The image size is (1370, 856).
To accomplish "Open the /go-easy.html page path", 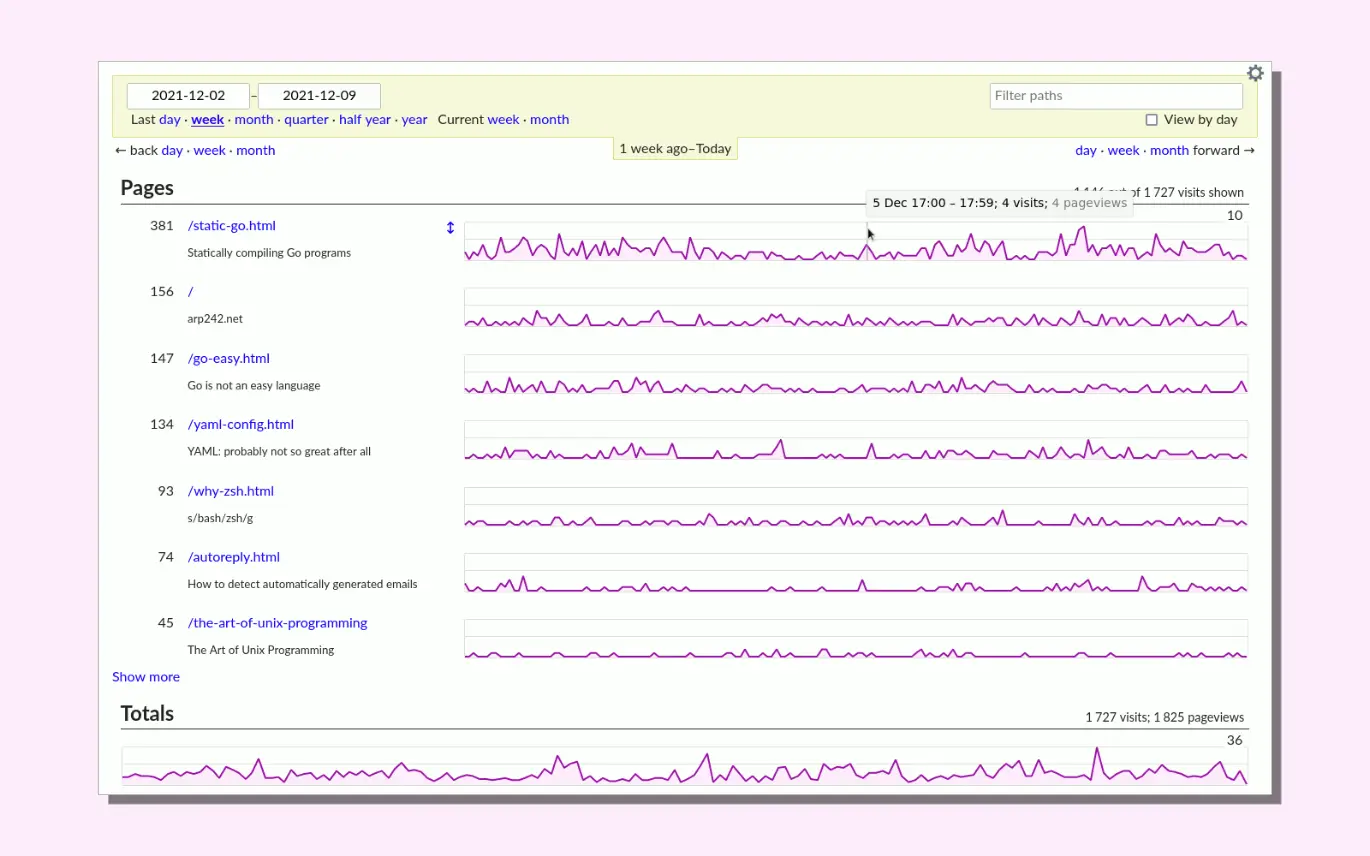I will [228, 359].
